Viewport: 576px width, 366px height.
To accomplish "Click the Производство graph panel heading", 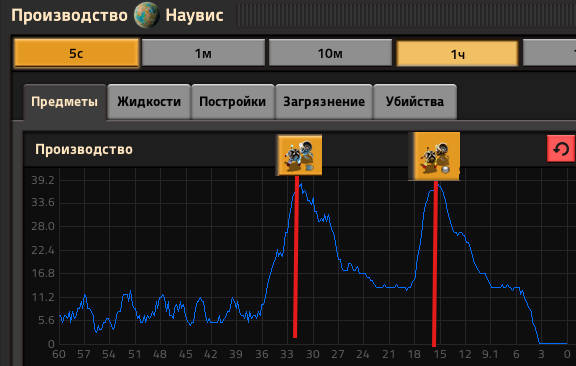I will [x=84, y=150].
